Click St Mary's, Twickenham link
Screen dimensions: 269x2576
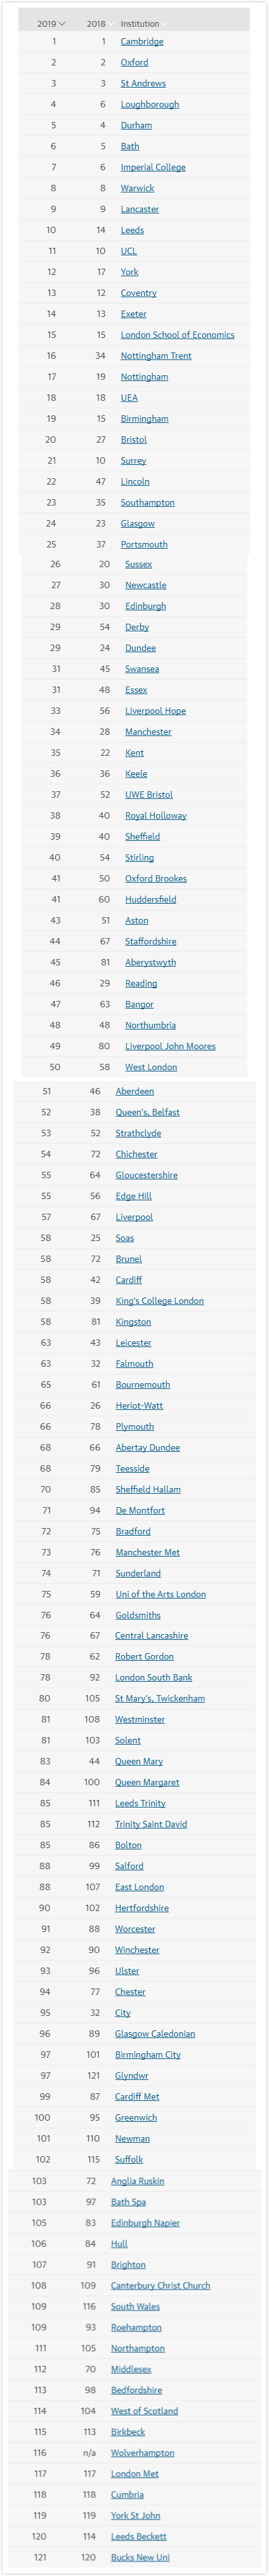(160, 1699)
